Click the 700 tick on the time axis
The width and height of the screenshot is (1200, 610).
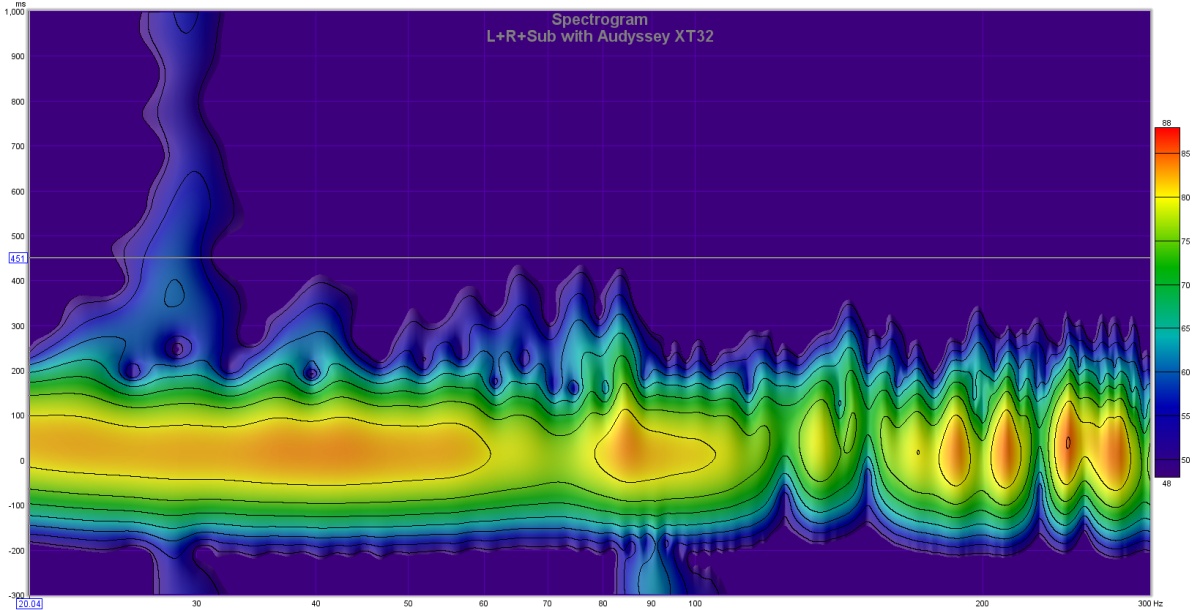(x=17, y=147)
